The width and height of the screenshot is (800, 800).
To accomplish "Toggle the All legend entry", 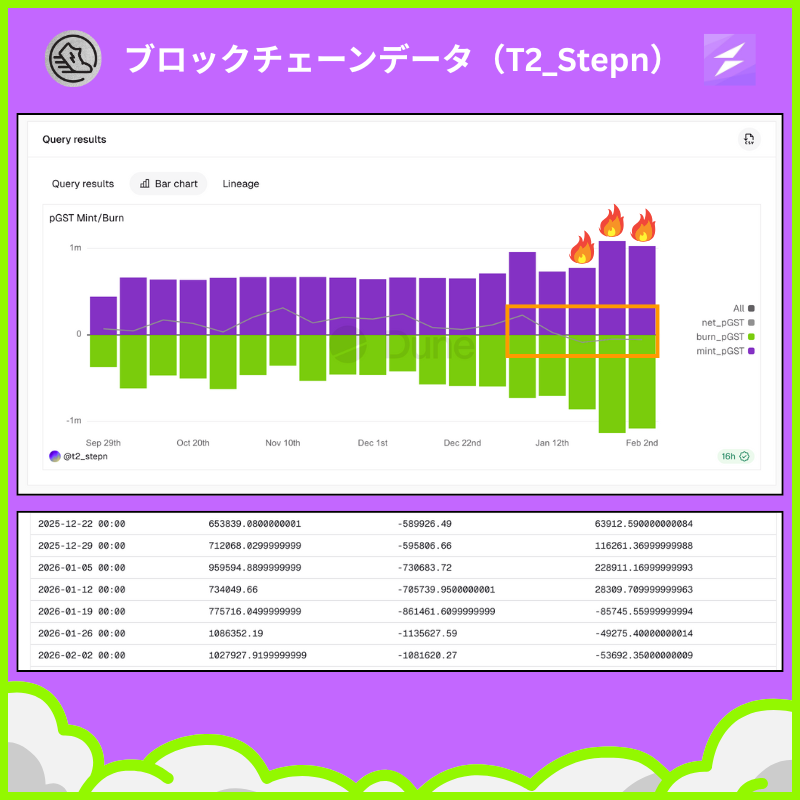I will coord(743,308).
